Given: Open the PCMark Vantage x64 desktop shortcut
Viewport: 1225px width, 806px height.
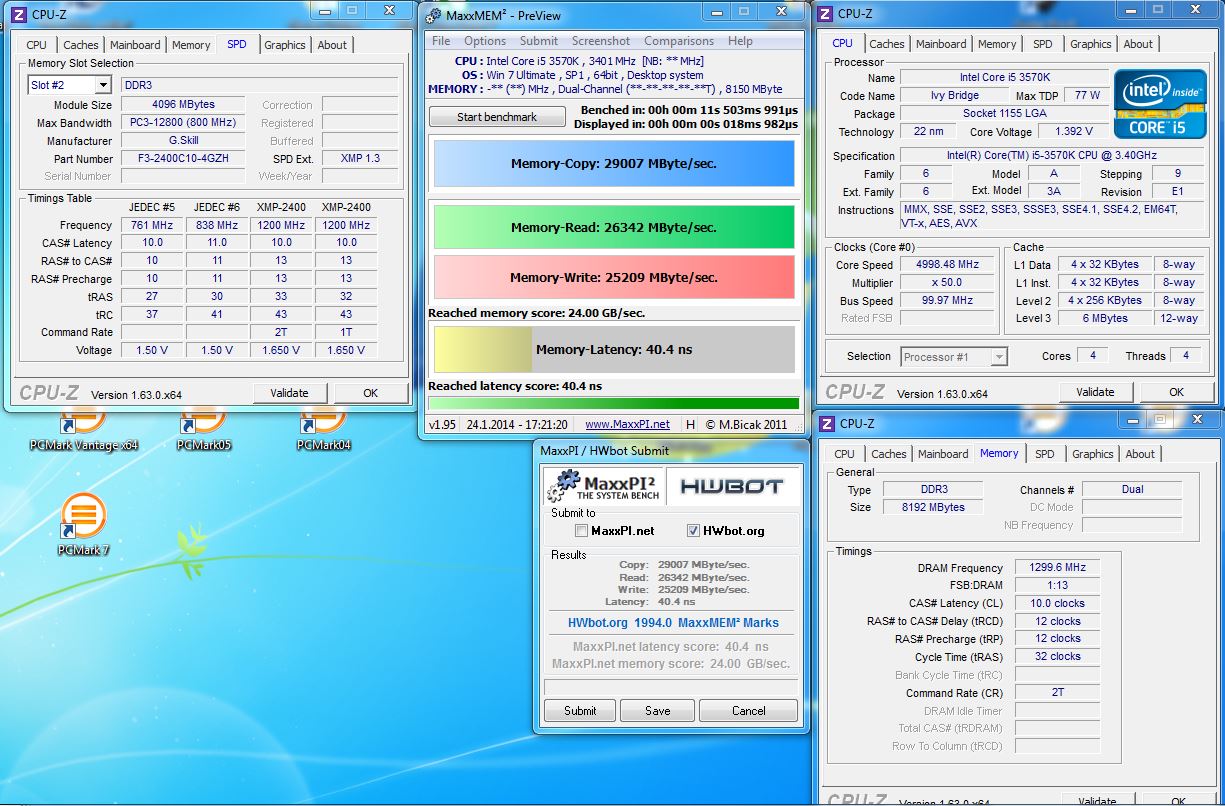Looking at the screenshot, I should pos(84,430).
